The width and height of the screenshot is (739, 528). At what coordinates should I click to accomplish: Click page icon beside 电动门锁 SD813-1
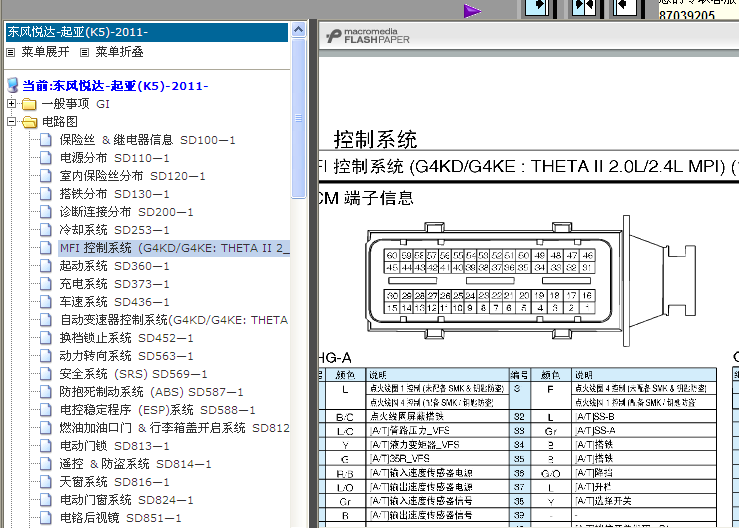(46, 446)
